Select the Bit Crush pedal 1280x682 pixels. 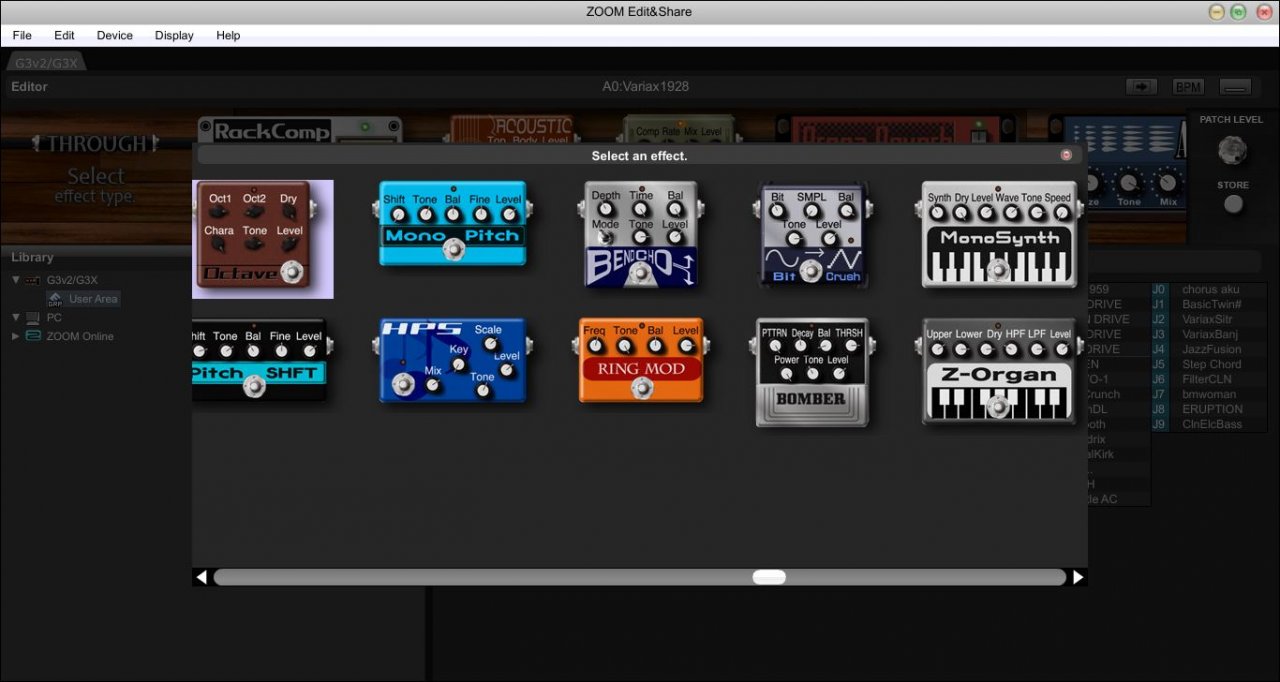point(812,234)
